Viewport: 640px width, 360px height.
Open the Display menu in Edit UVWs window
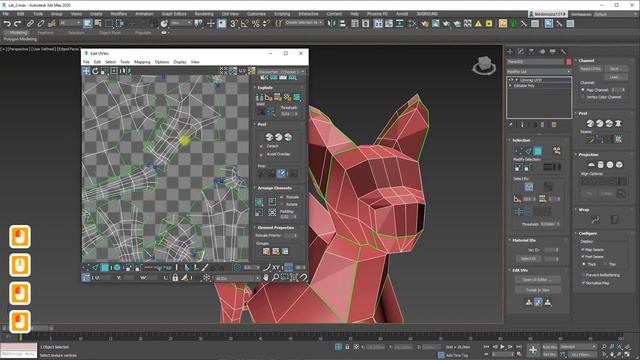pyautogui.click(x=180, y=62)
